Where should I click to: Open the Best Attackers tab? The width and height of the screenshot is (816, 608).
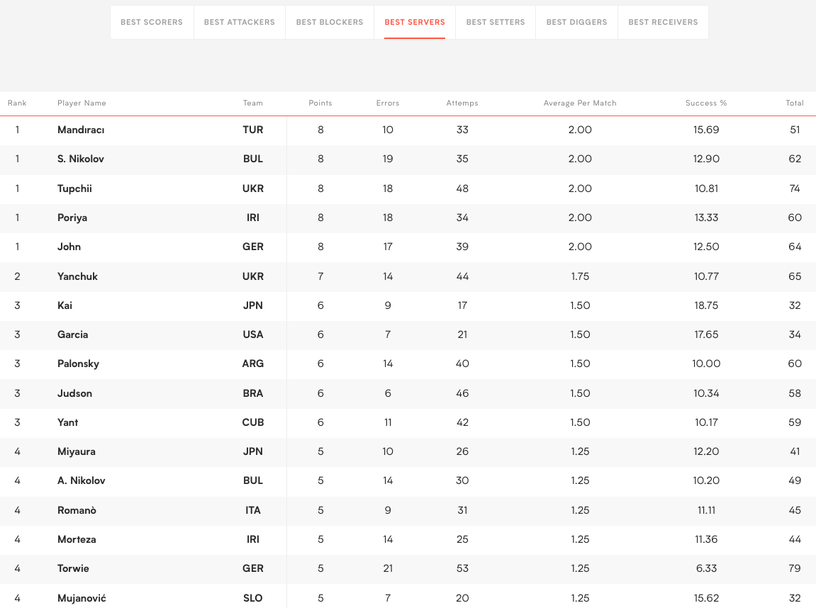[x=239, y=22]
